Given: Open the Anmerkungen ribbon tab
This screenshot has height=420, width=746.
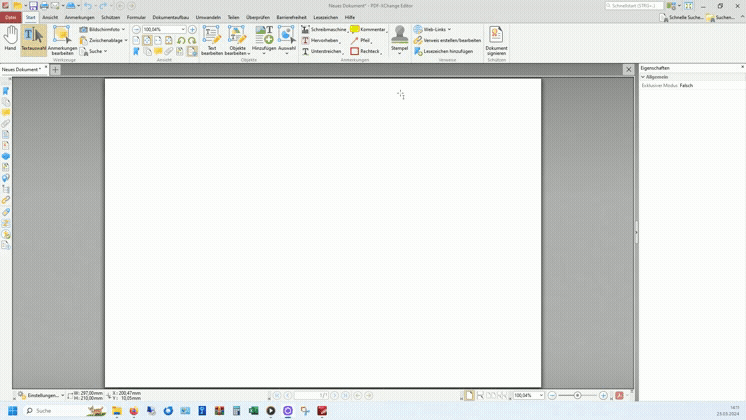Looking at the screenshot, I should click(x=79, y=17).
